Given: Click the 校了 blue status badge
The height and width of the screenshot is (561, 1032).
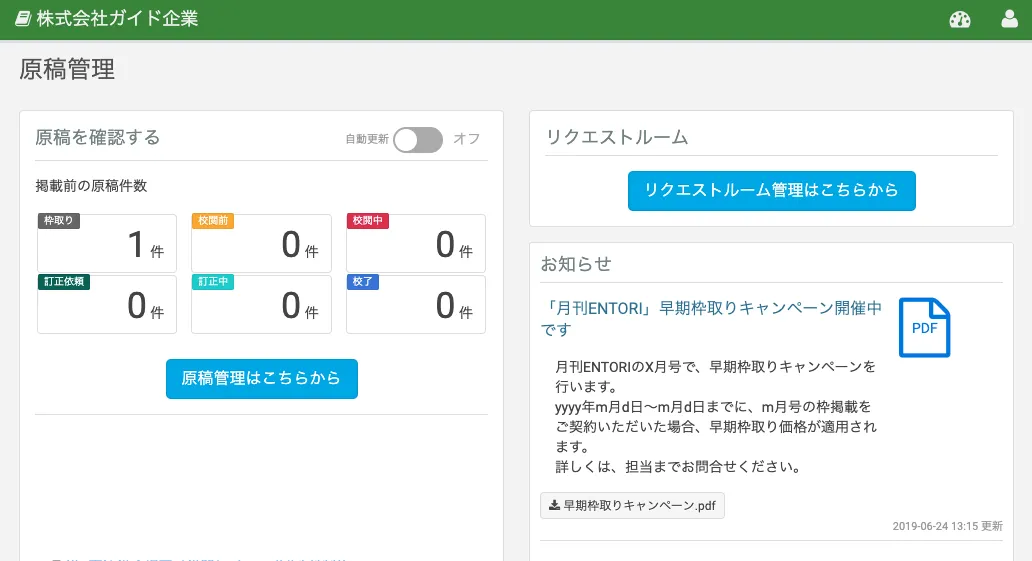Looking at the screenshot, I should pyautogui.click(x=363, y=282).
